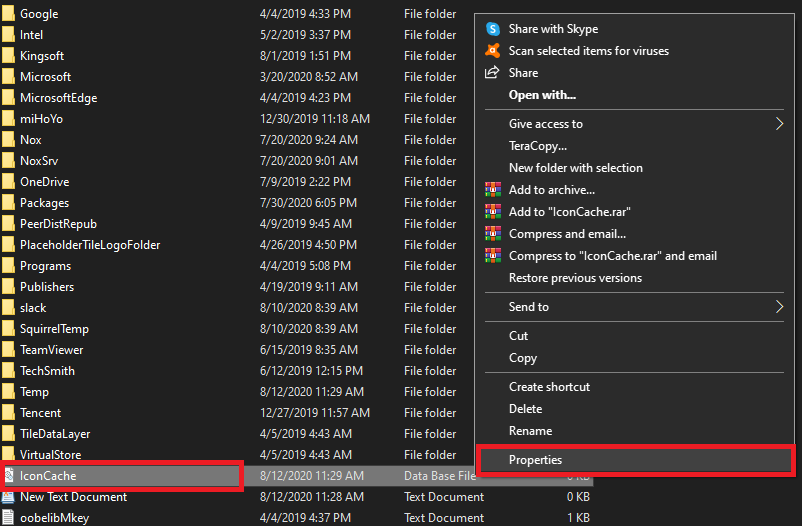802x526 pixels.
Task: Click the Kingsoft folder icon
Action: 8,56
